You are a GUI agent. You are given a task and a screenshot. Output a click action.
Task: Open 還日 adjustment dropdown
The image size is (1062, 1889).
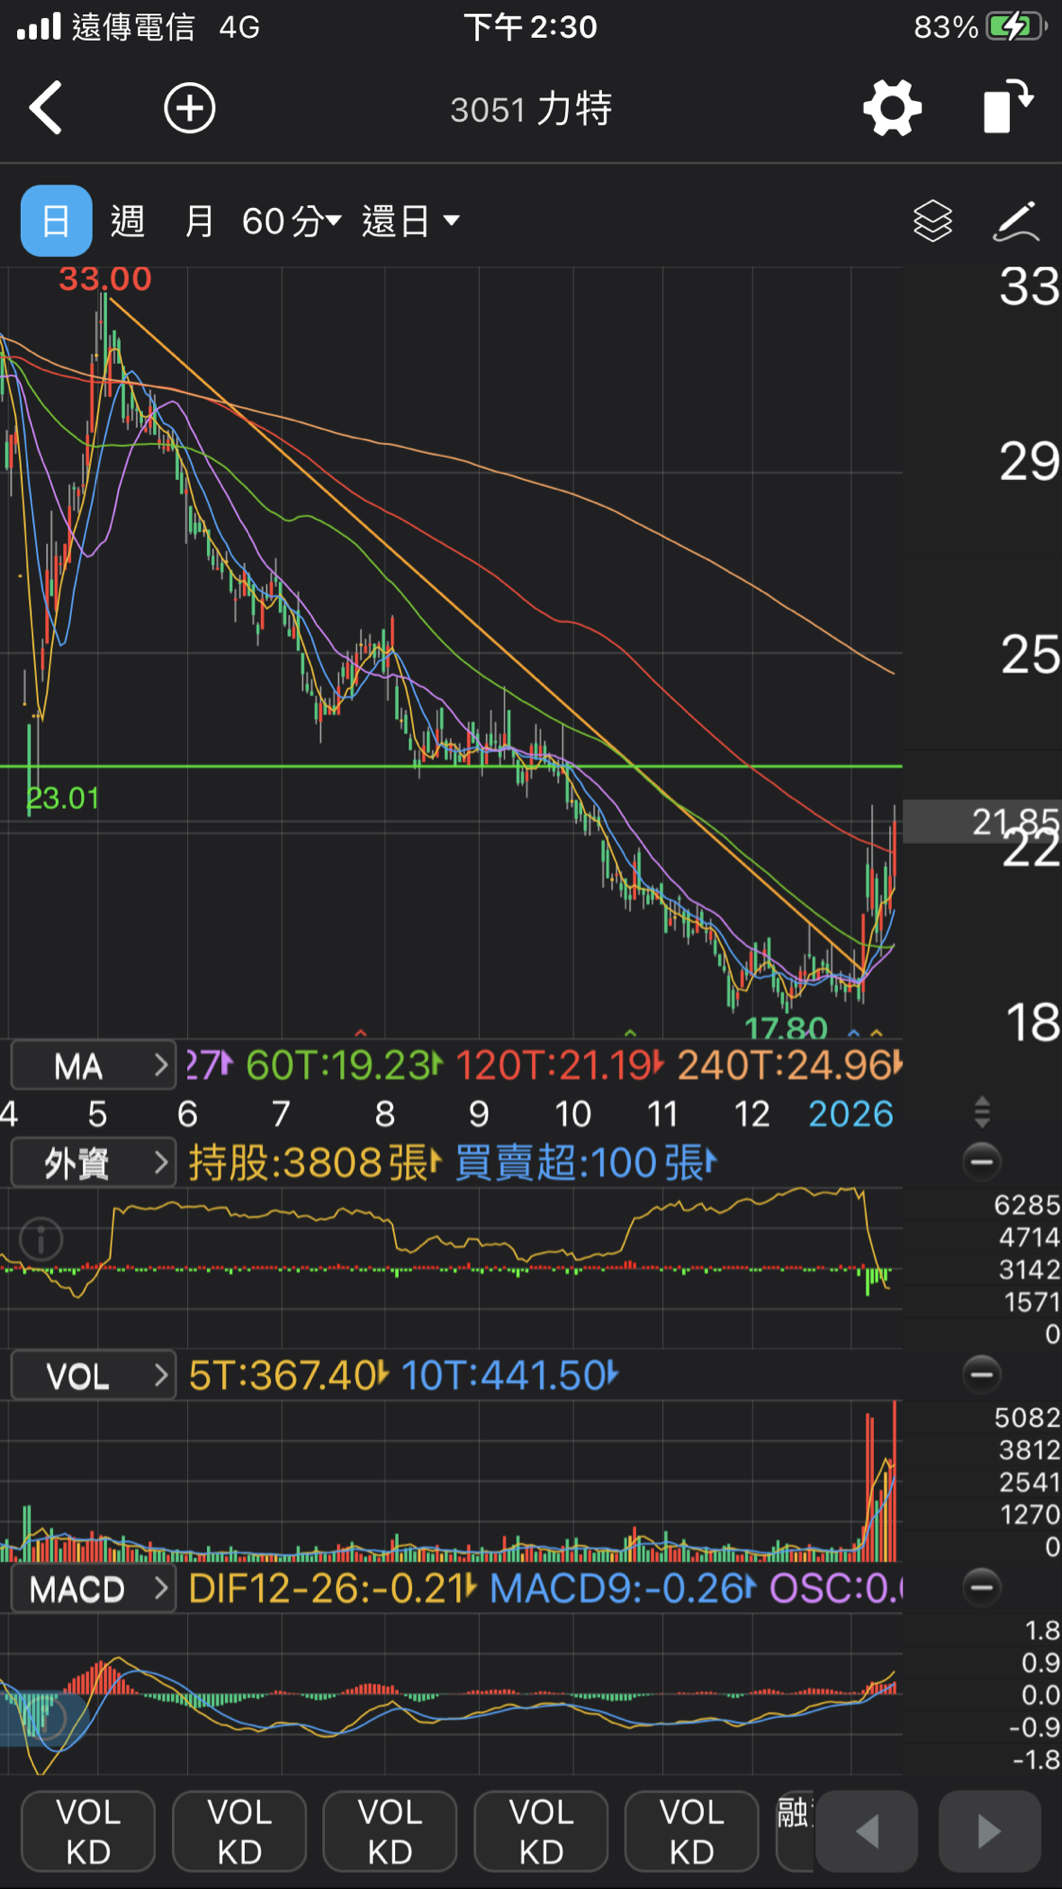(410, 221)
